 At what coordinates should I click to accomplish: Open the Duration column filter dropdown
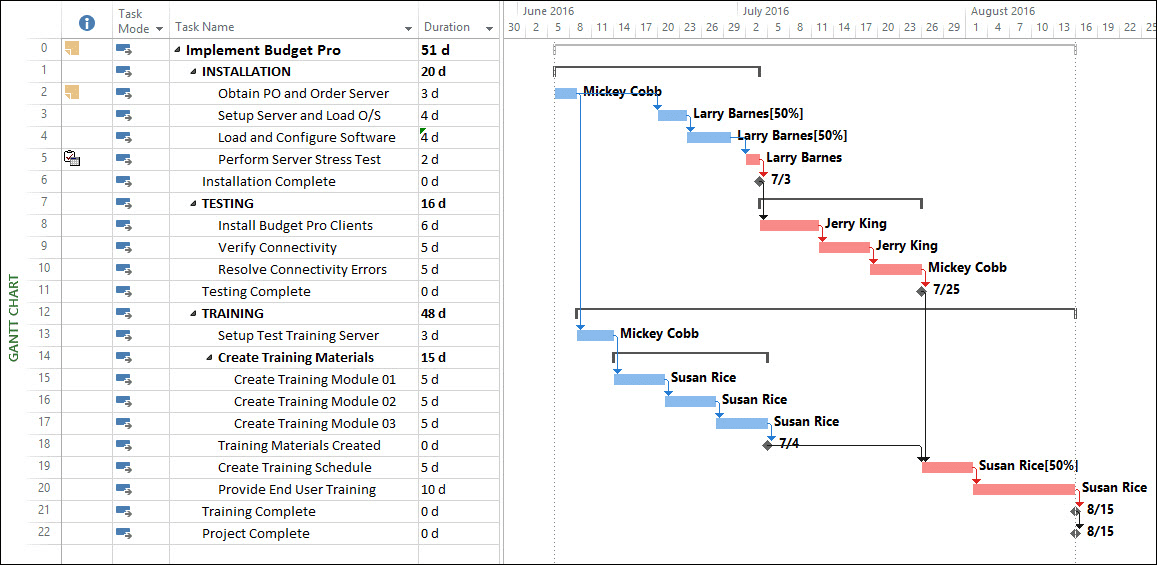coord(489,29)
